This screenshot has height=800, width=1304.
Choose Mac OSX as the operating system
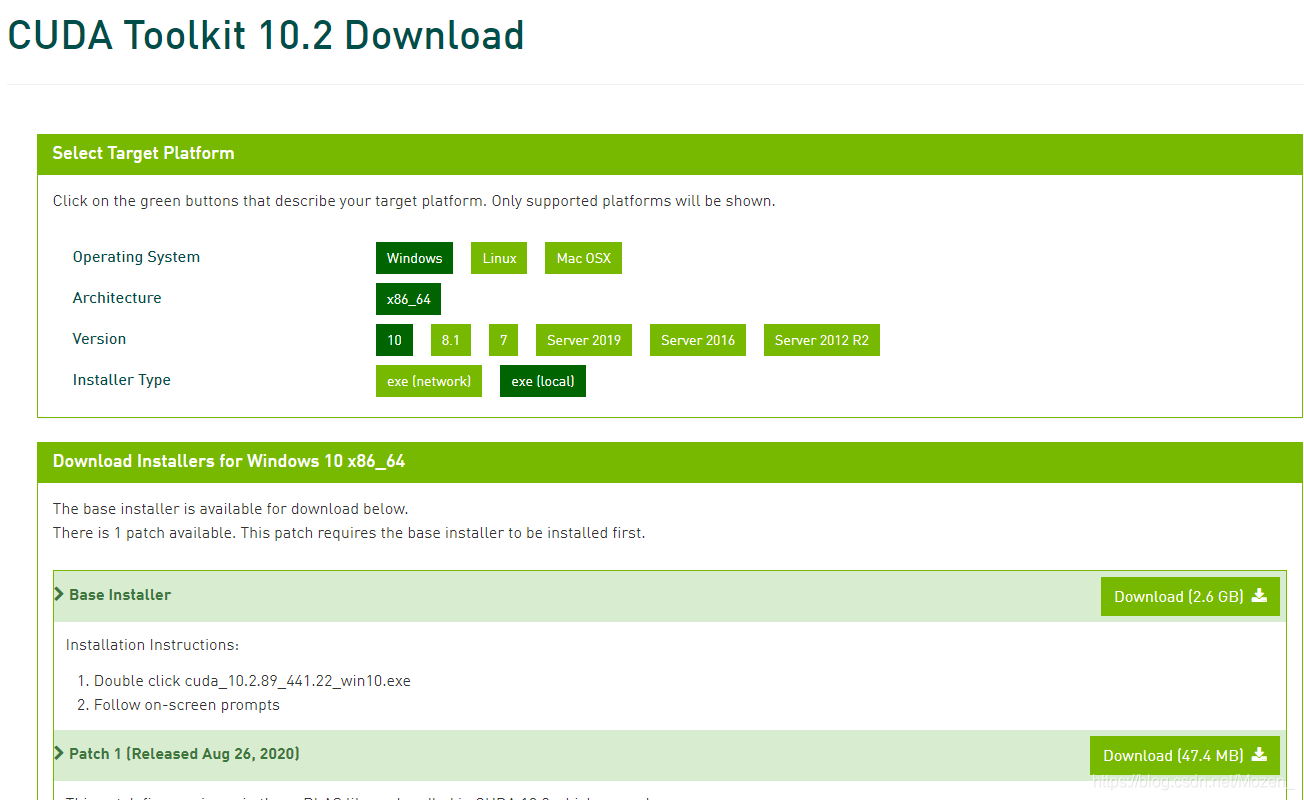tap(583, 258)
